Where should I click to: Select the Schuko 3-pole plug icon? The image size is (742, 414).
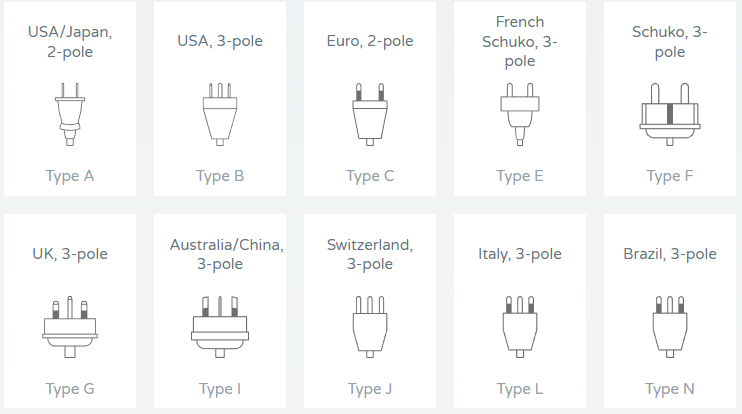pyautogui.click(x=670, y=115)
